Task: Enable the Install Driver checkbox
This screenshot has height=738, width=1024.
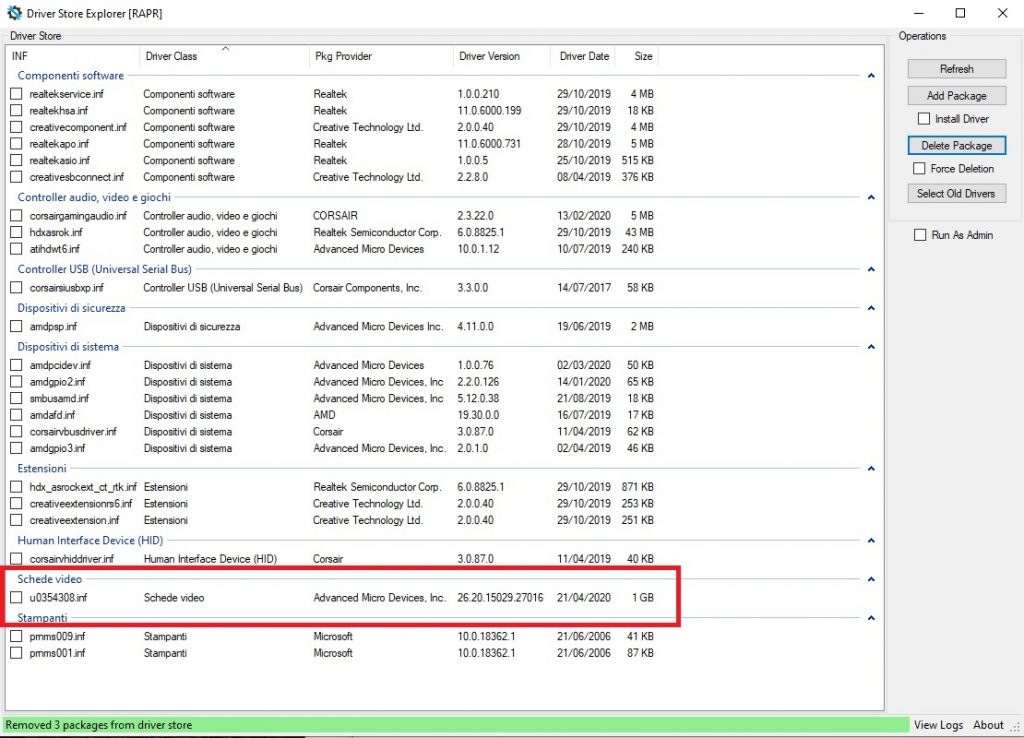Action: (x=924, y=119)
